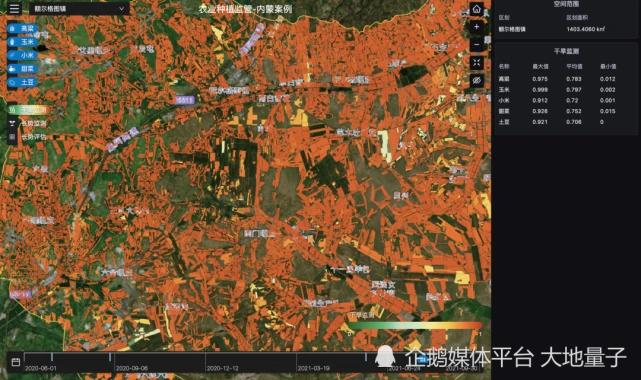Toggle fullscreen map view icon

click(476, 63)
